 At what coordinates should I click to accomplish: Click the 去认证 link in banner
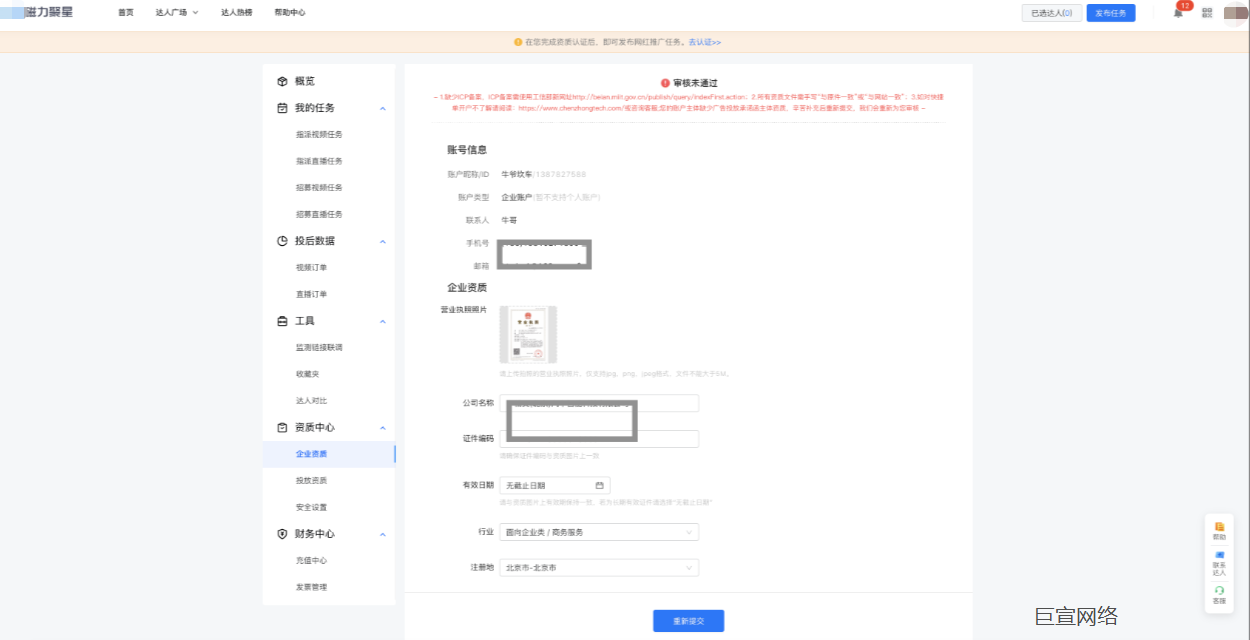(704, 42)
